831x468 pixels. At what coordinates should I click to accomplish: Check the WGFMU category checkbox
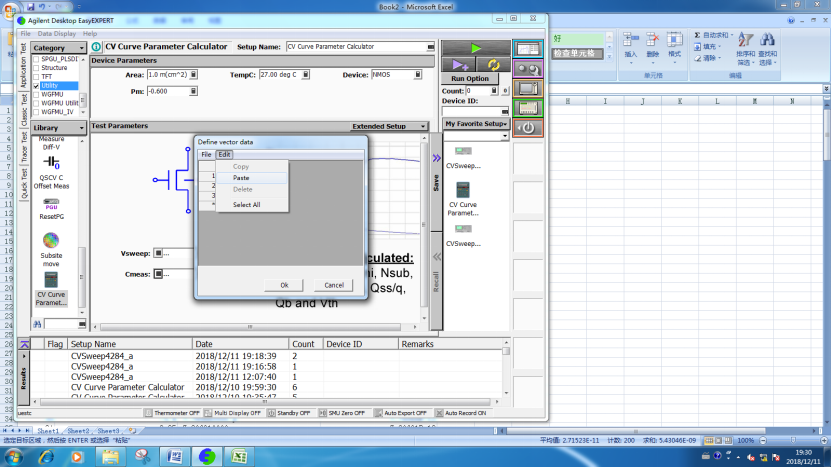click(x=36, y=94)
